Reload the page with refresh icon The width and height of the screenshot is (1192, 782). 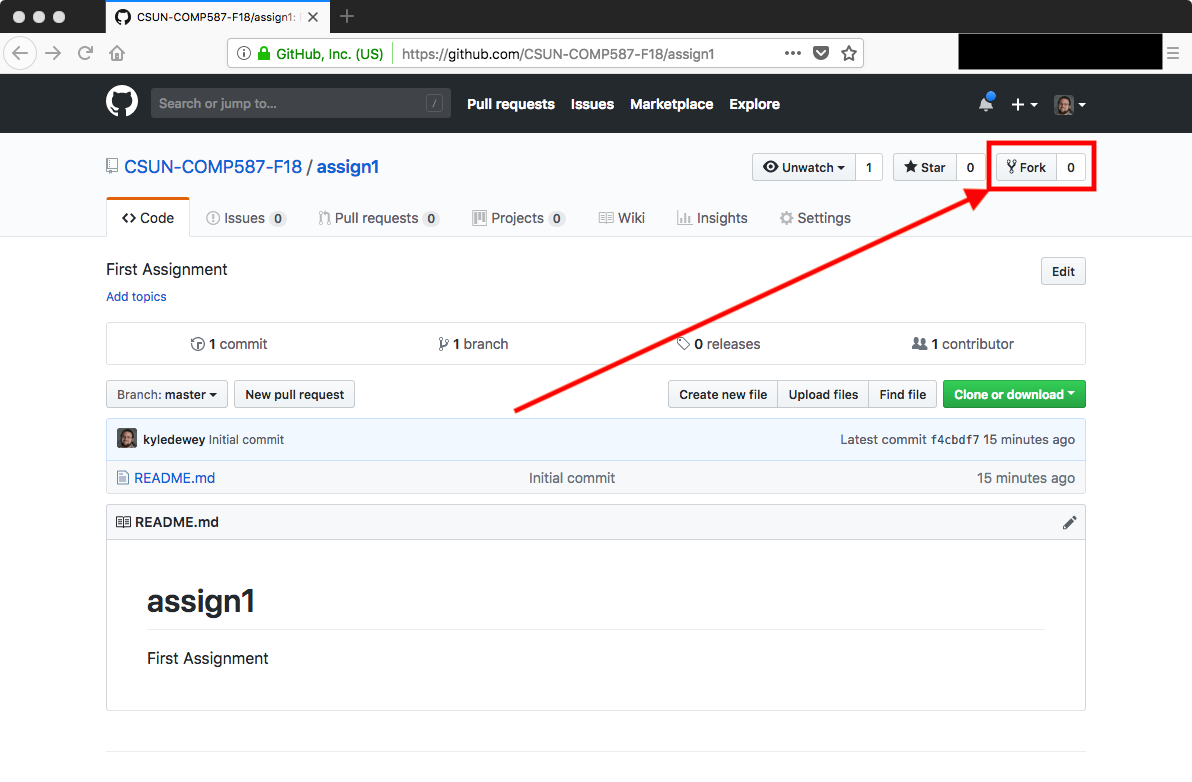pyautogui.click(x=85, y=53)
